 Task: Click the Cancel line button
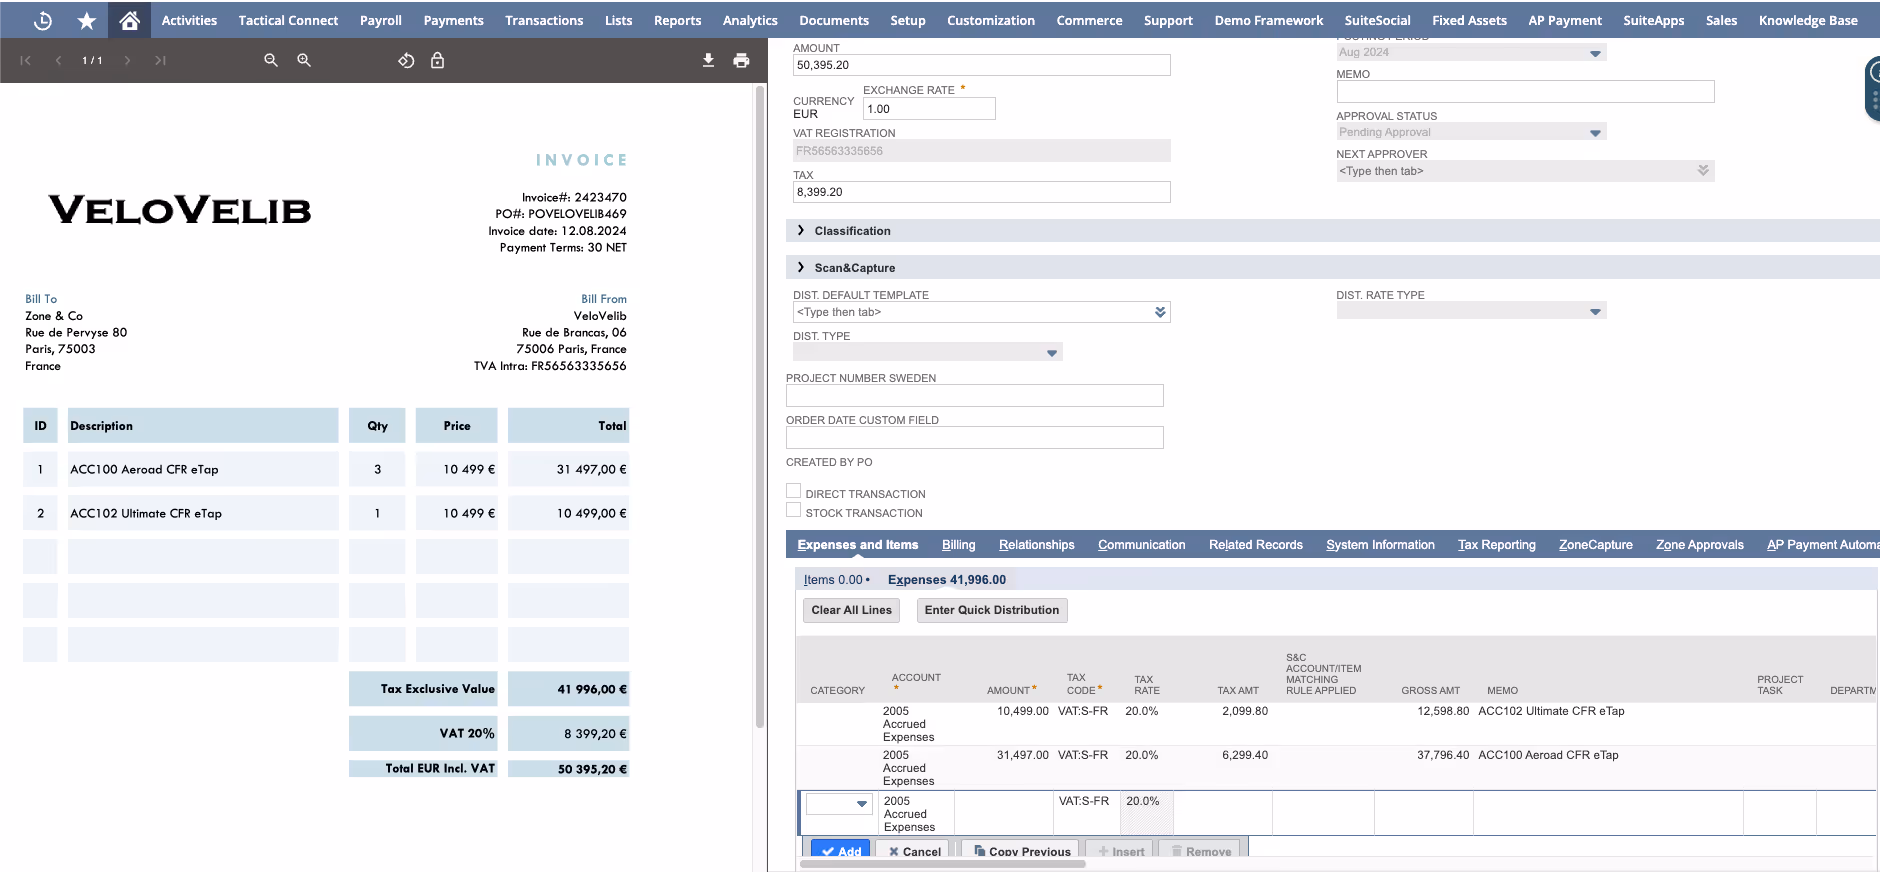[x=915, y=849]
